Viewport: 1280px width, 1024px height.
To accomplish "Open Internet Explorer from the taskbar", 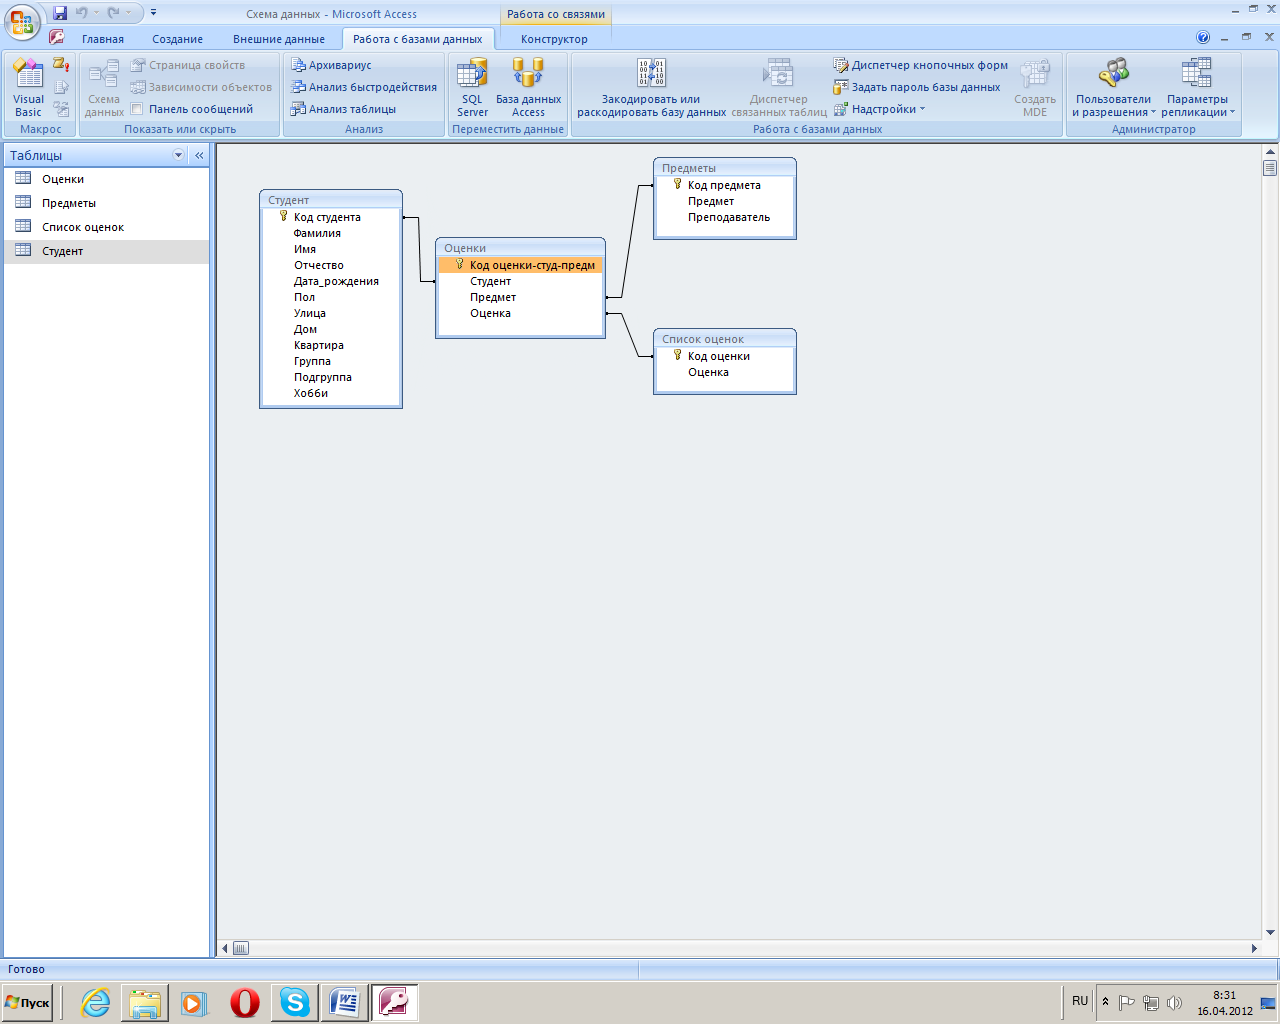I will [96, 1002].
